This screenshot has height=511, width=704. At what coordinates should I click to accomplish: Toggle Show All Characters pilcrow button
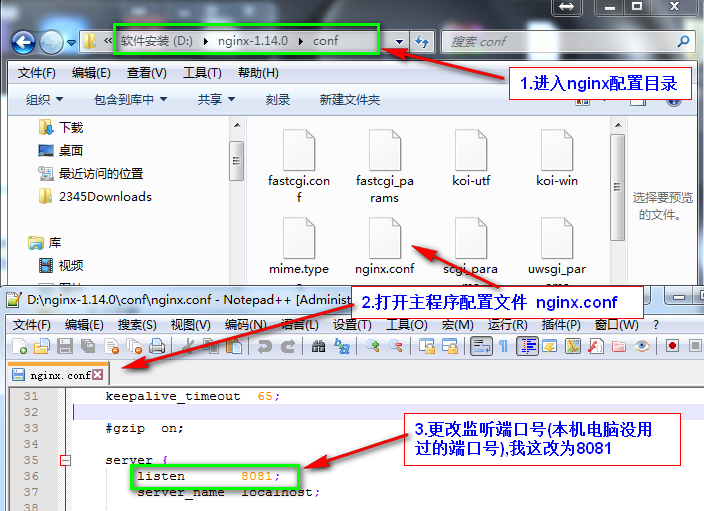click(x=504, y=346)
